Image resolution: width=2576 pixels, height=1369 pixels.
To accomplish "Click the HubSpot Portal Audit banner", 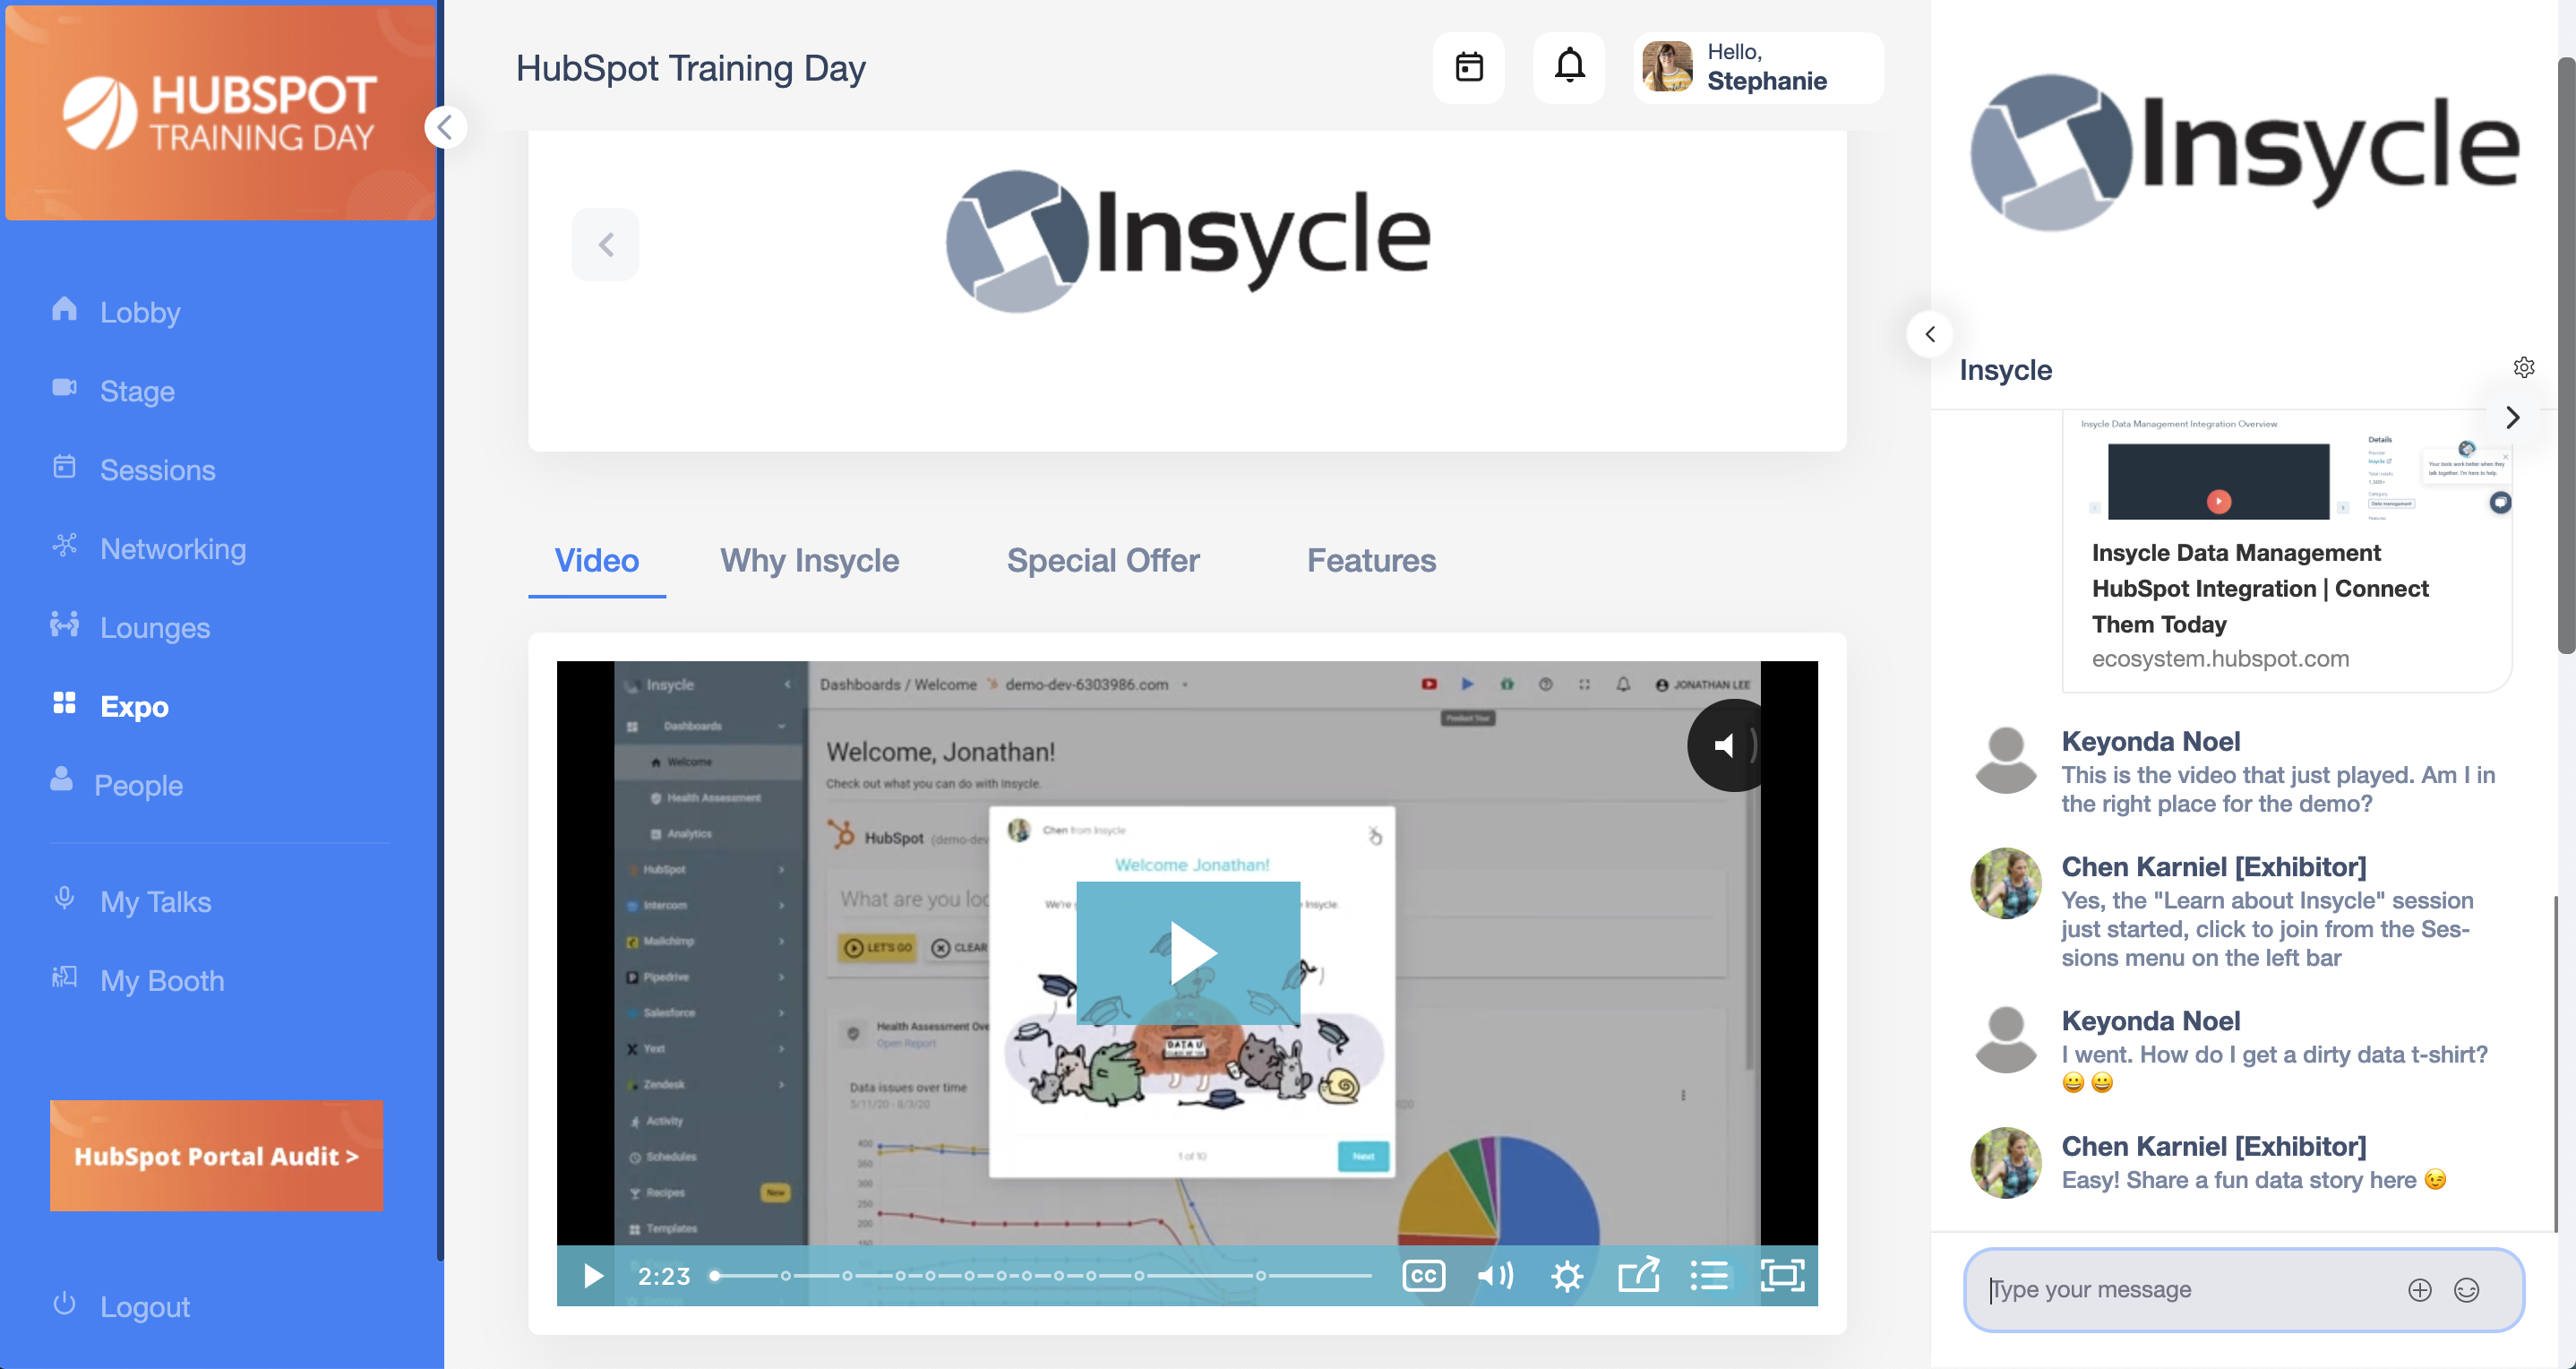I will (216, 1156).
